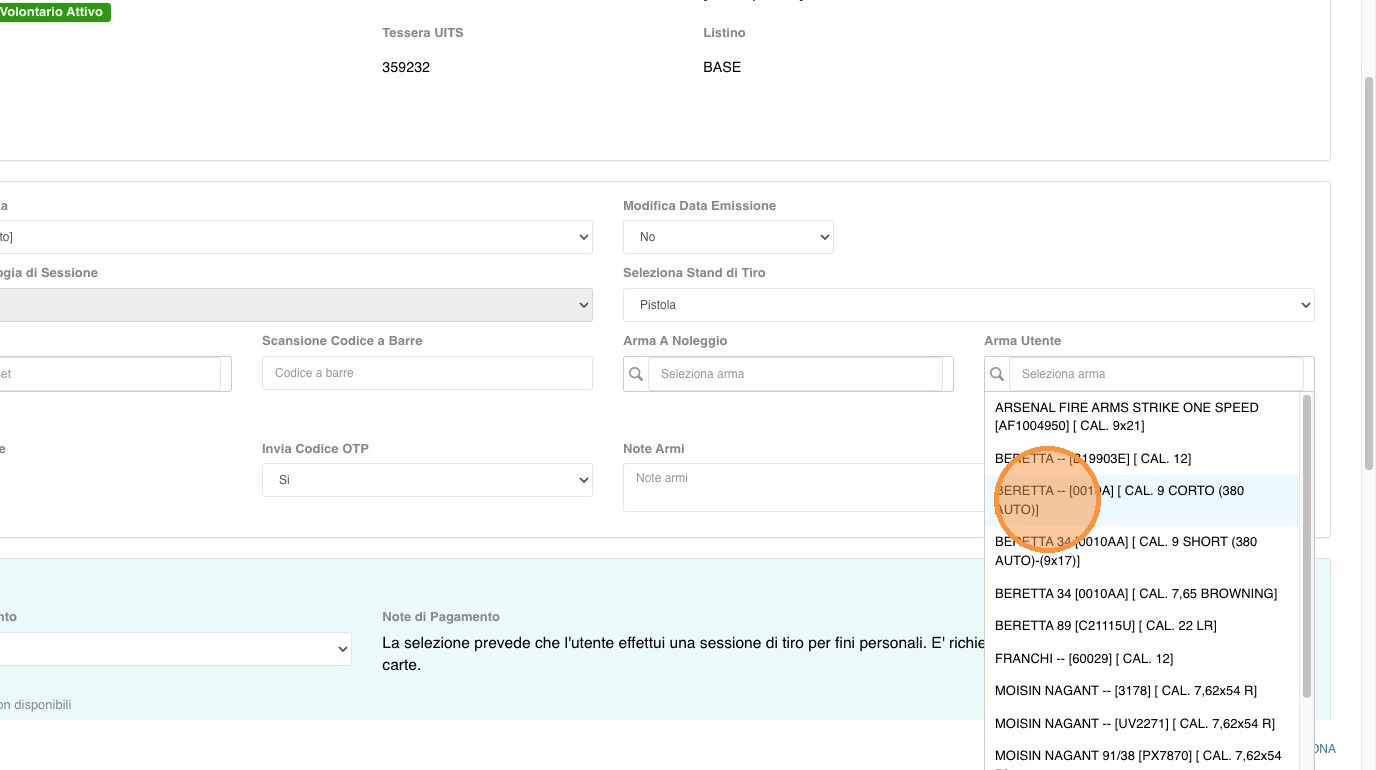Choose BERETTA 89 CAL. 22 LR
This screenshot has height=770, width=1376.
1105,626
